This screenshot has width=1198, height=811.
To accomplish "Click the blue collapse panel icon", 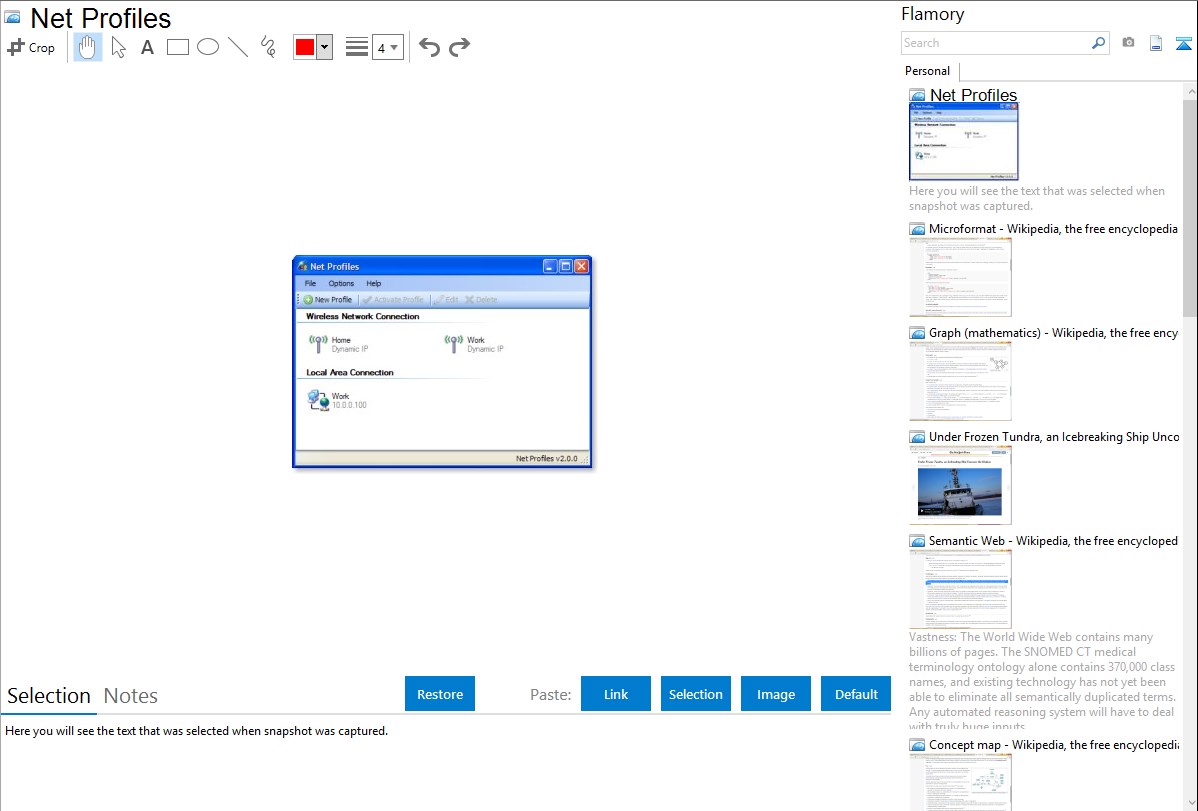I will (x=1183, y=43).
